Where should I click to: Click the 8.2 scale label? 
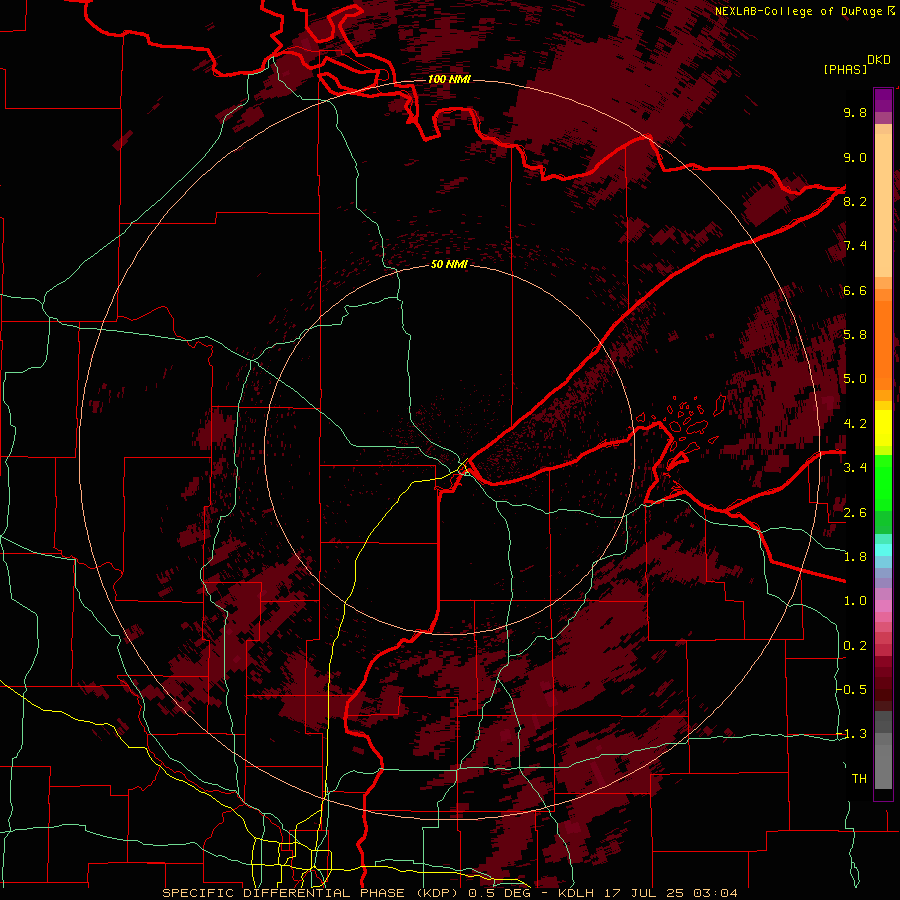[855, 201]
